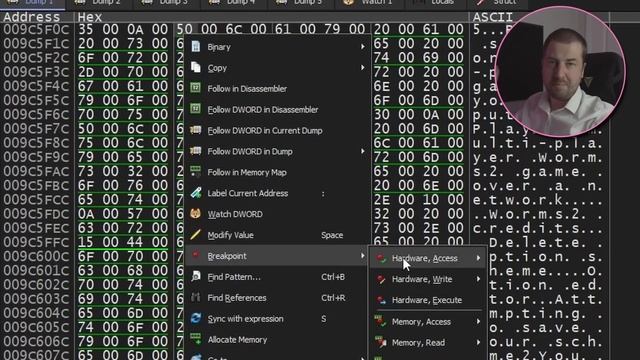The height and width of the screenshot is (360, 640).
Task: Expand Hardware, Access submenu arrow
Action: coord(478,258)
